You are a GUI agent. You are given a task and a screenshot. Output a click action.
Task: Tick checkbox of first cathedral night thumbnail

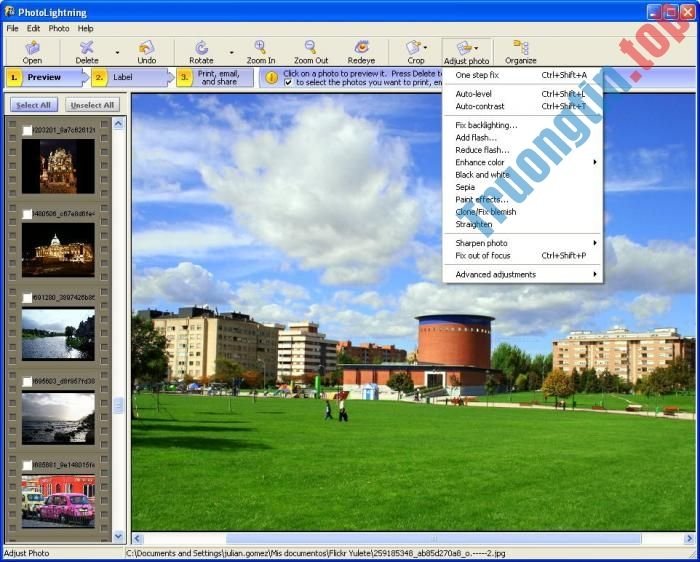coord(27,130)
